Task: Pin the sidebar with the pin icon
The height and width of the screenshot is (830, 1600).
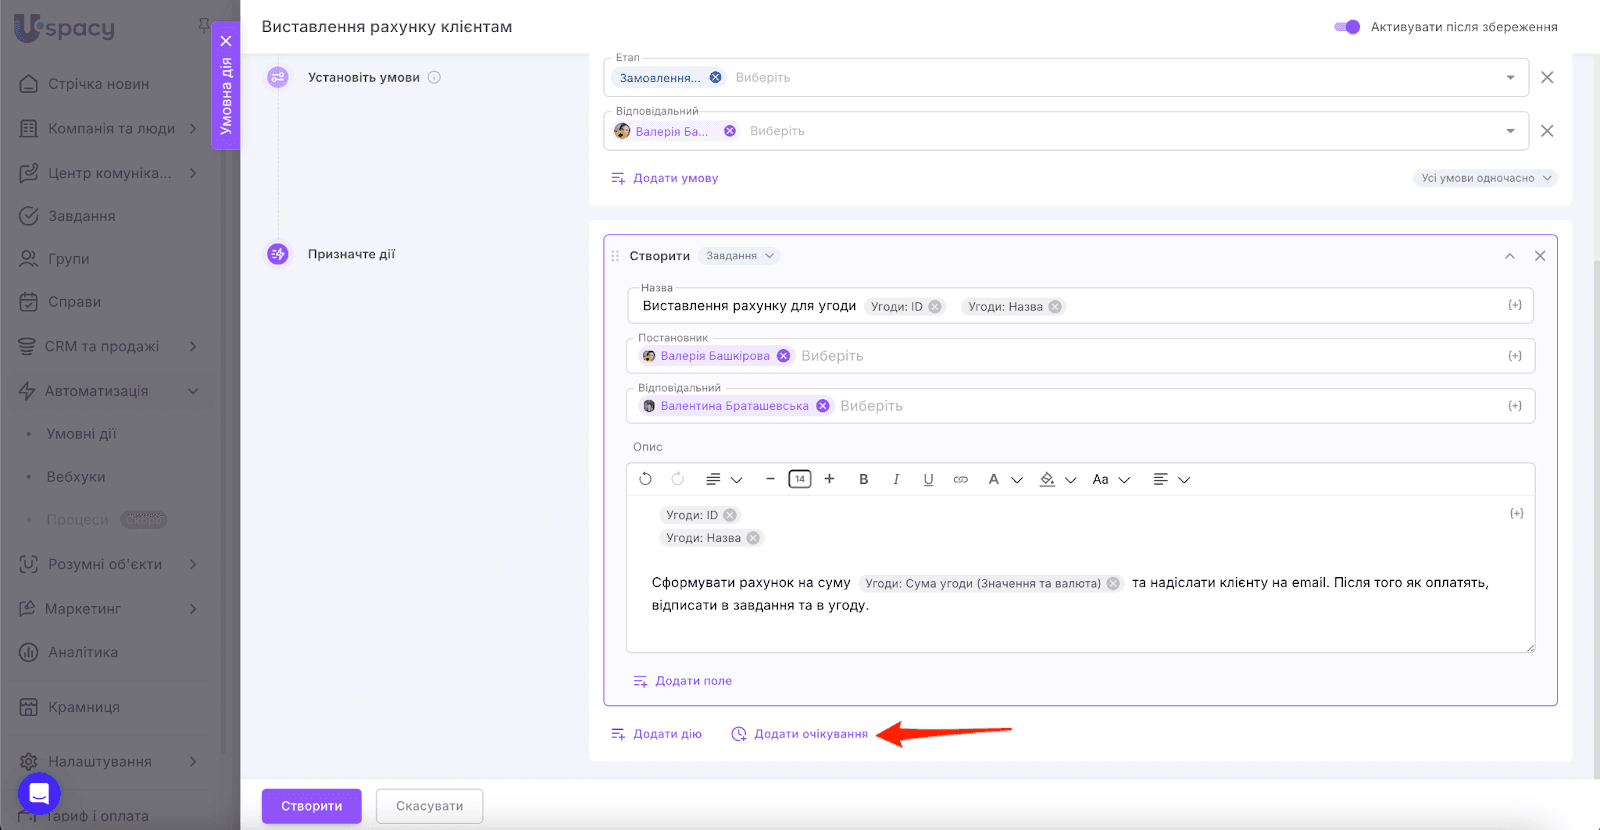Action: point(204,24)
